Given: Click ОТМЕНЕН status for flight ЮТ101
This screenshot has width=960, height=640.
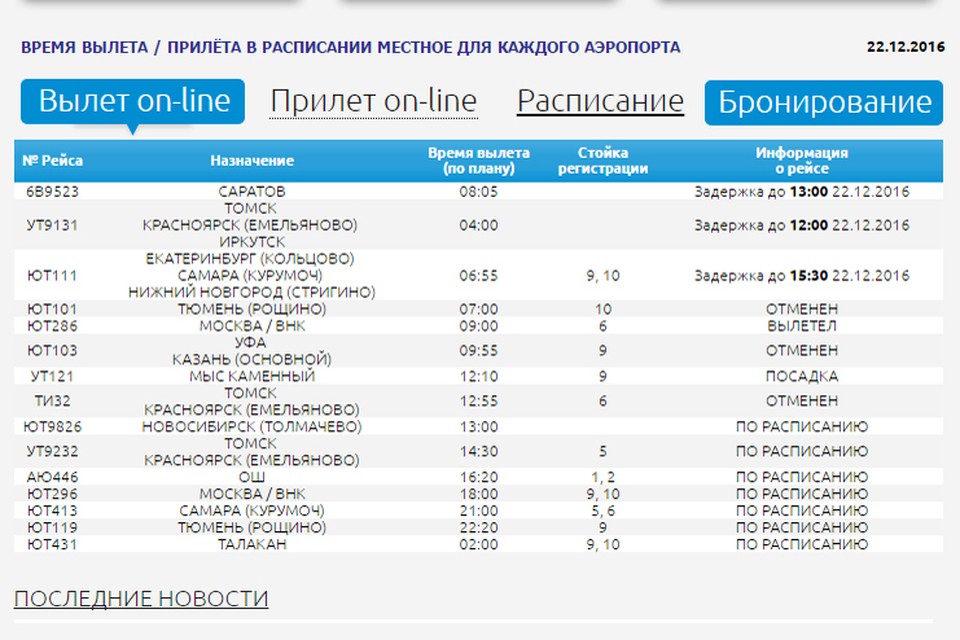Looking at the screenshot, I should [x=801, y=309].
